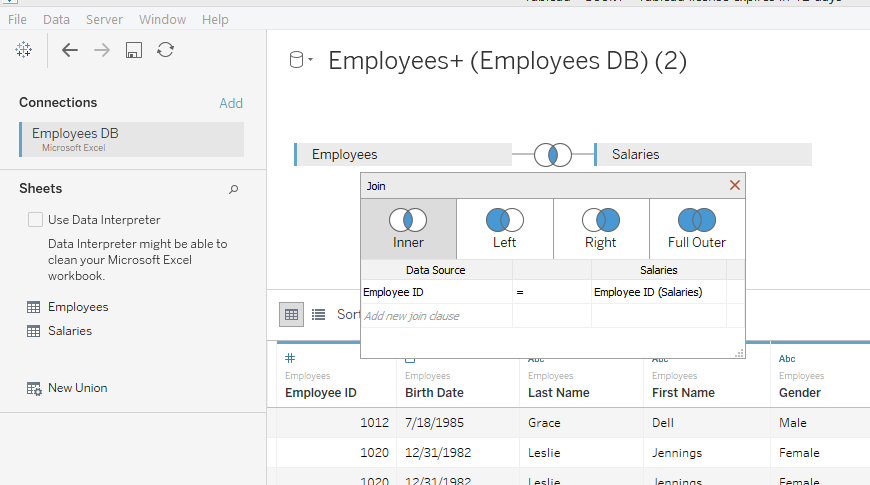The width and height of the screenshot is (870, 485).
Task: Switch to metadata list view icon
Action: coord(318,314)
